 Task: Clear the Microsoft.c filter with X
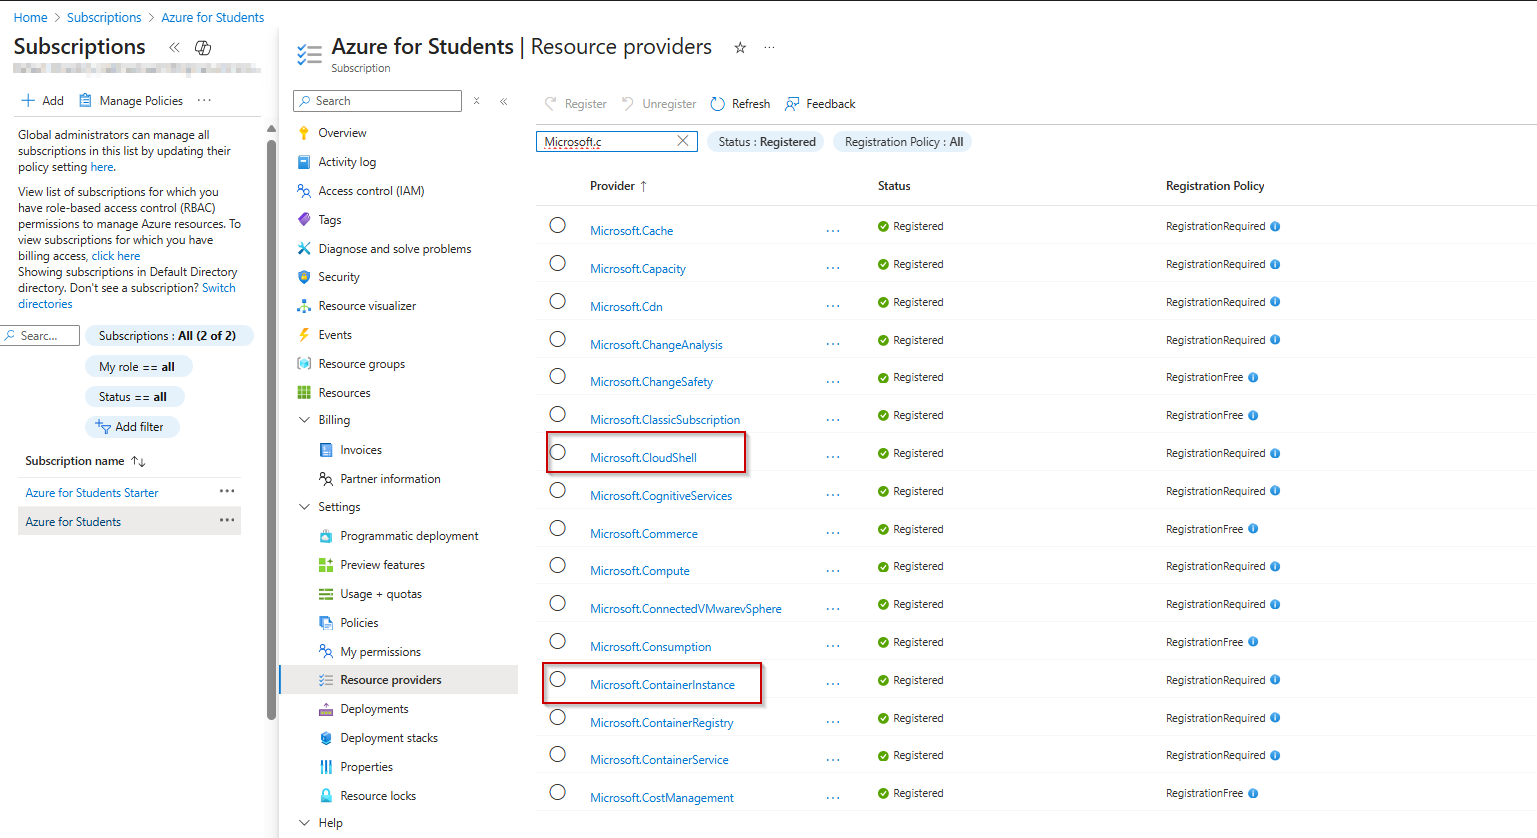[683, 141]
